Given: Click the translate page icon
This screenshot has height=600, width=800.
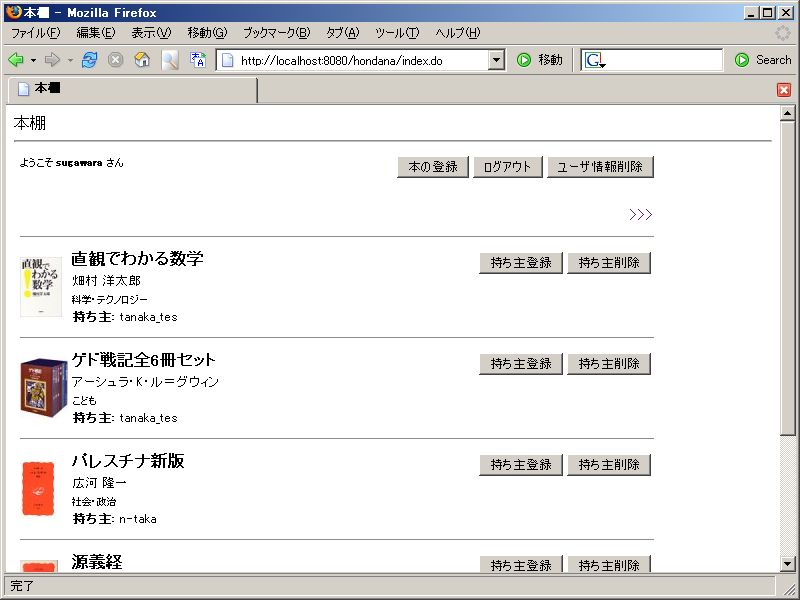Looking at the screenshot, I should coord(198,60).
